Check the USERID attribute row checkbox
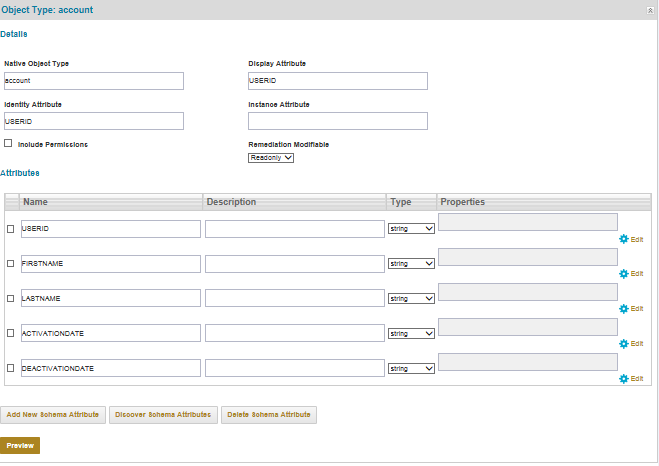The image size is (659, 466). (x=11, y=229)
